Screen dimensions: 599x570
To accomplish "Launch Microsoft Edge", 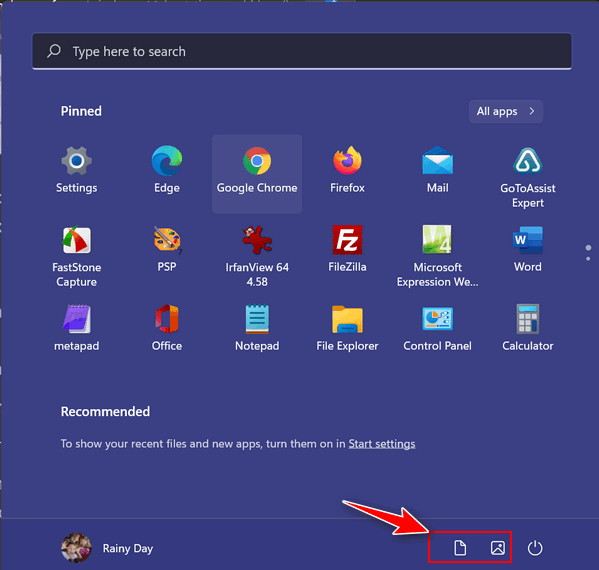I will click(167, 171).
